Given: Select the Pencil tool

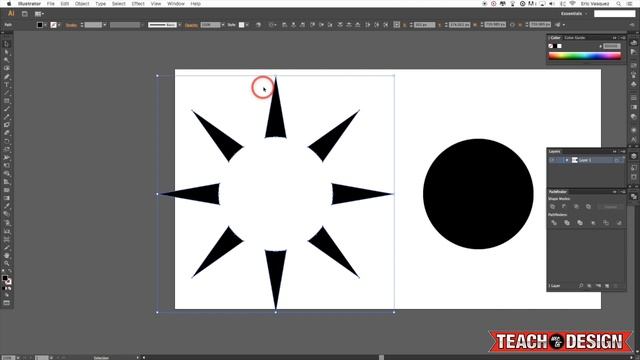Looking at the screenshot, I should tap(7, 117).
